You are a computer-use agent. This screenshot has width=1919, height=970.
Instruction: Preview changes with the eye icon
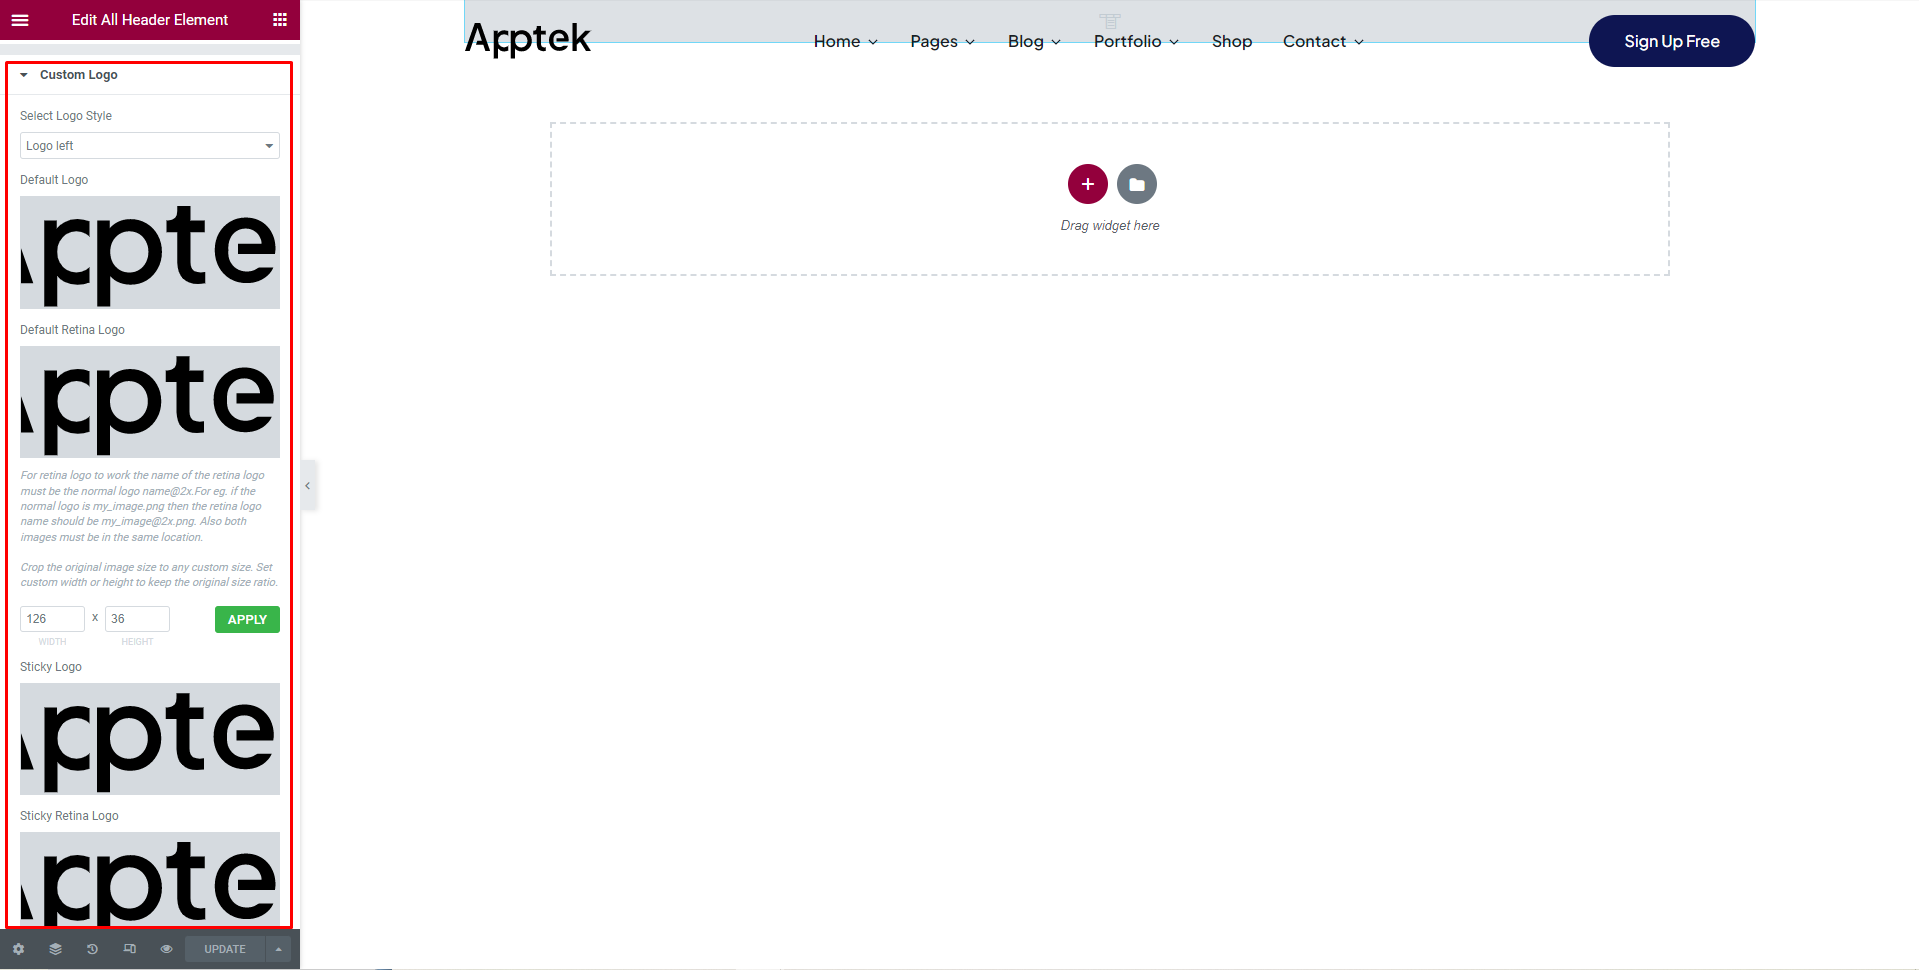[x=166, y=949]
